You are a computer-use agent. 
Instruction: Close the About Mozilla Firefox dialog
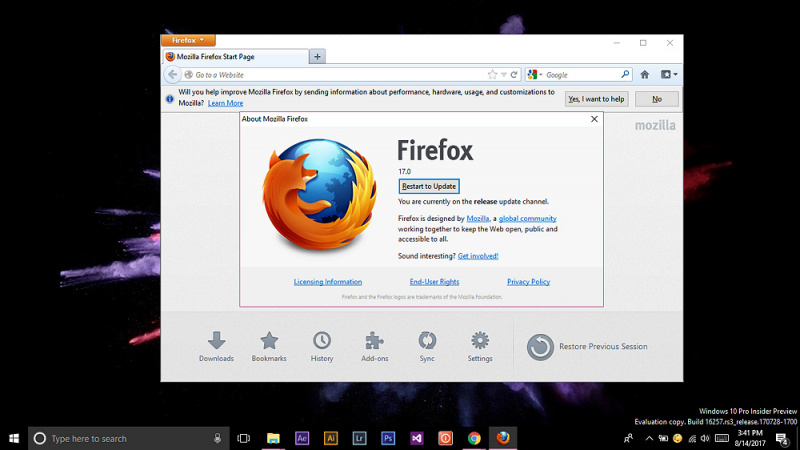tap(594, 119)
